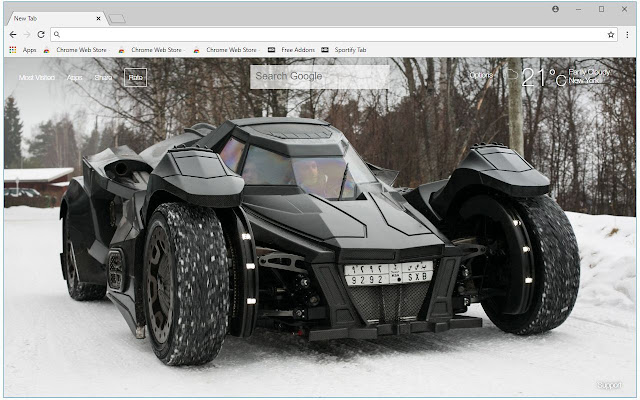Focus the browser address bar
640x400 pixels.
[334, 35]
